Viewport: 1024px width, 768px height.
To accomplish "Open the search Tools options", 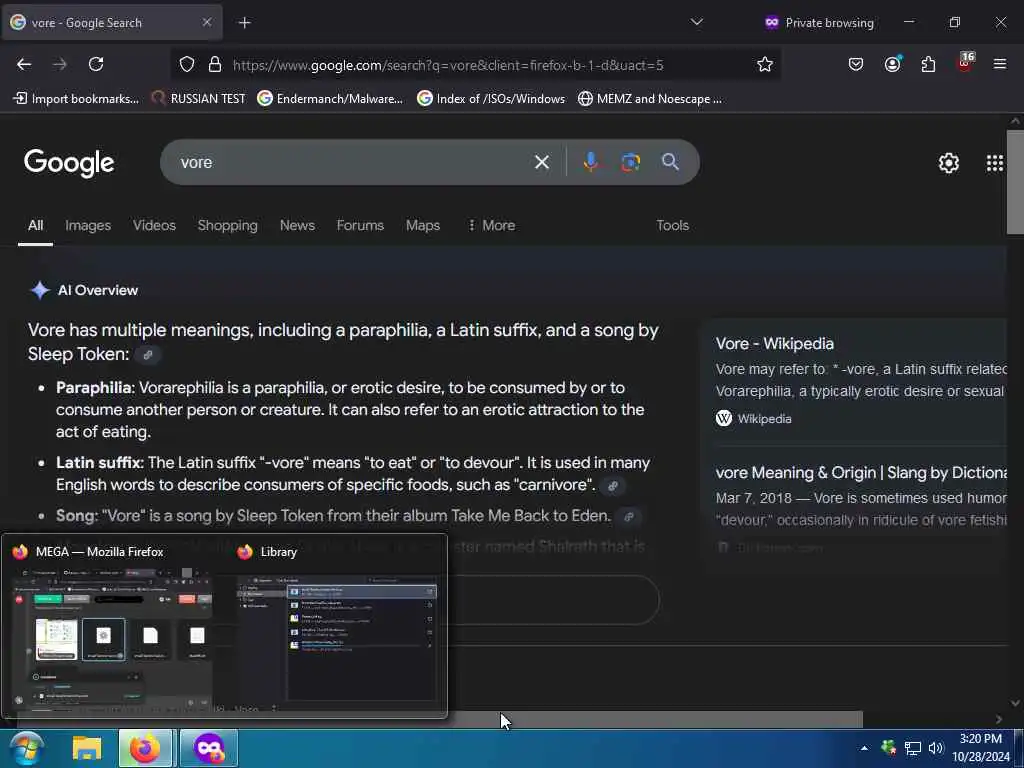I will pos(672,225).
